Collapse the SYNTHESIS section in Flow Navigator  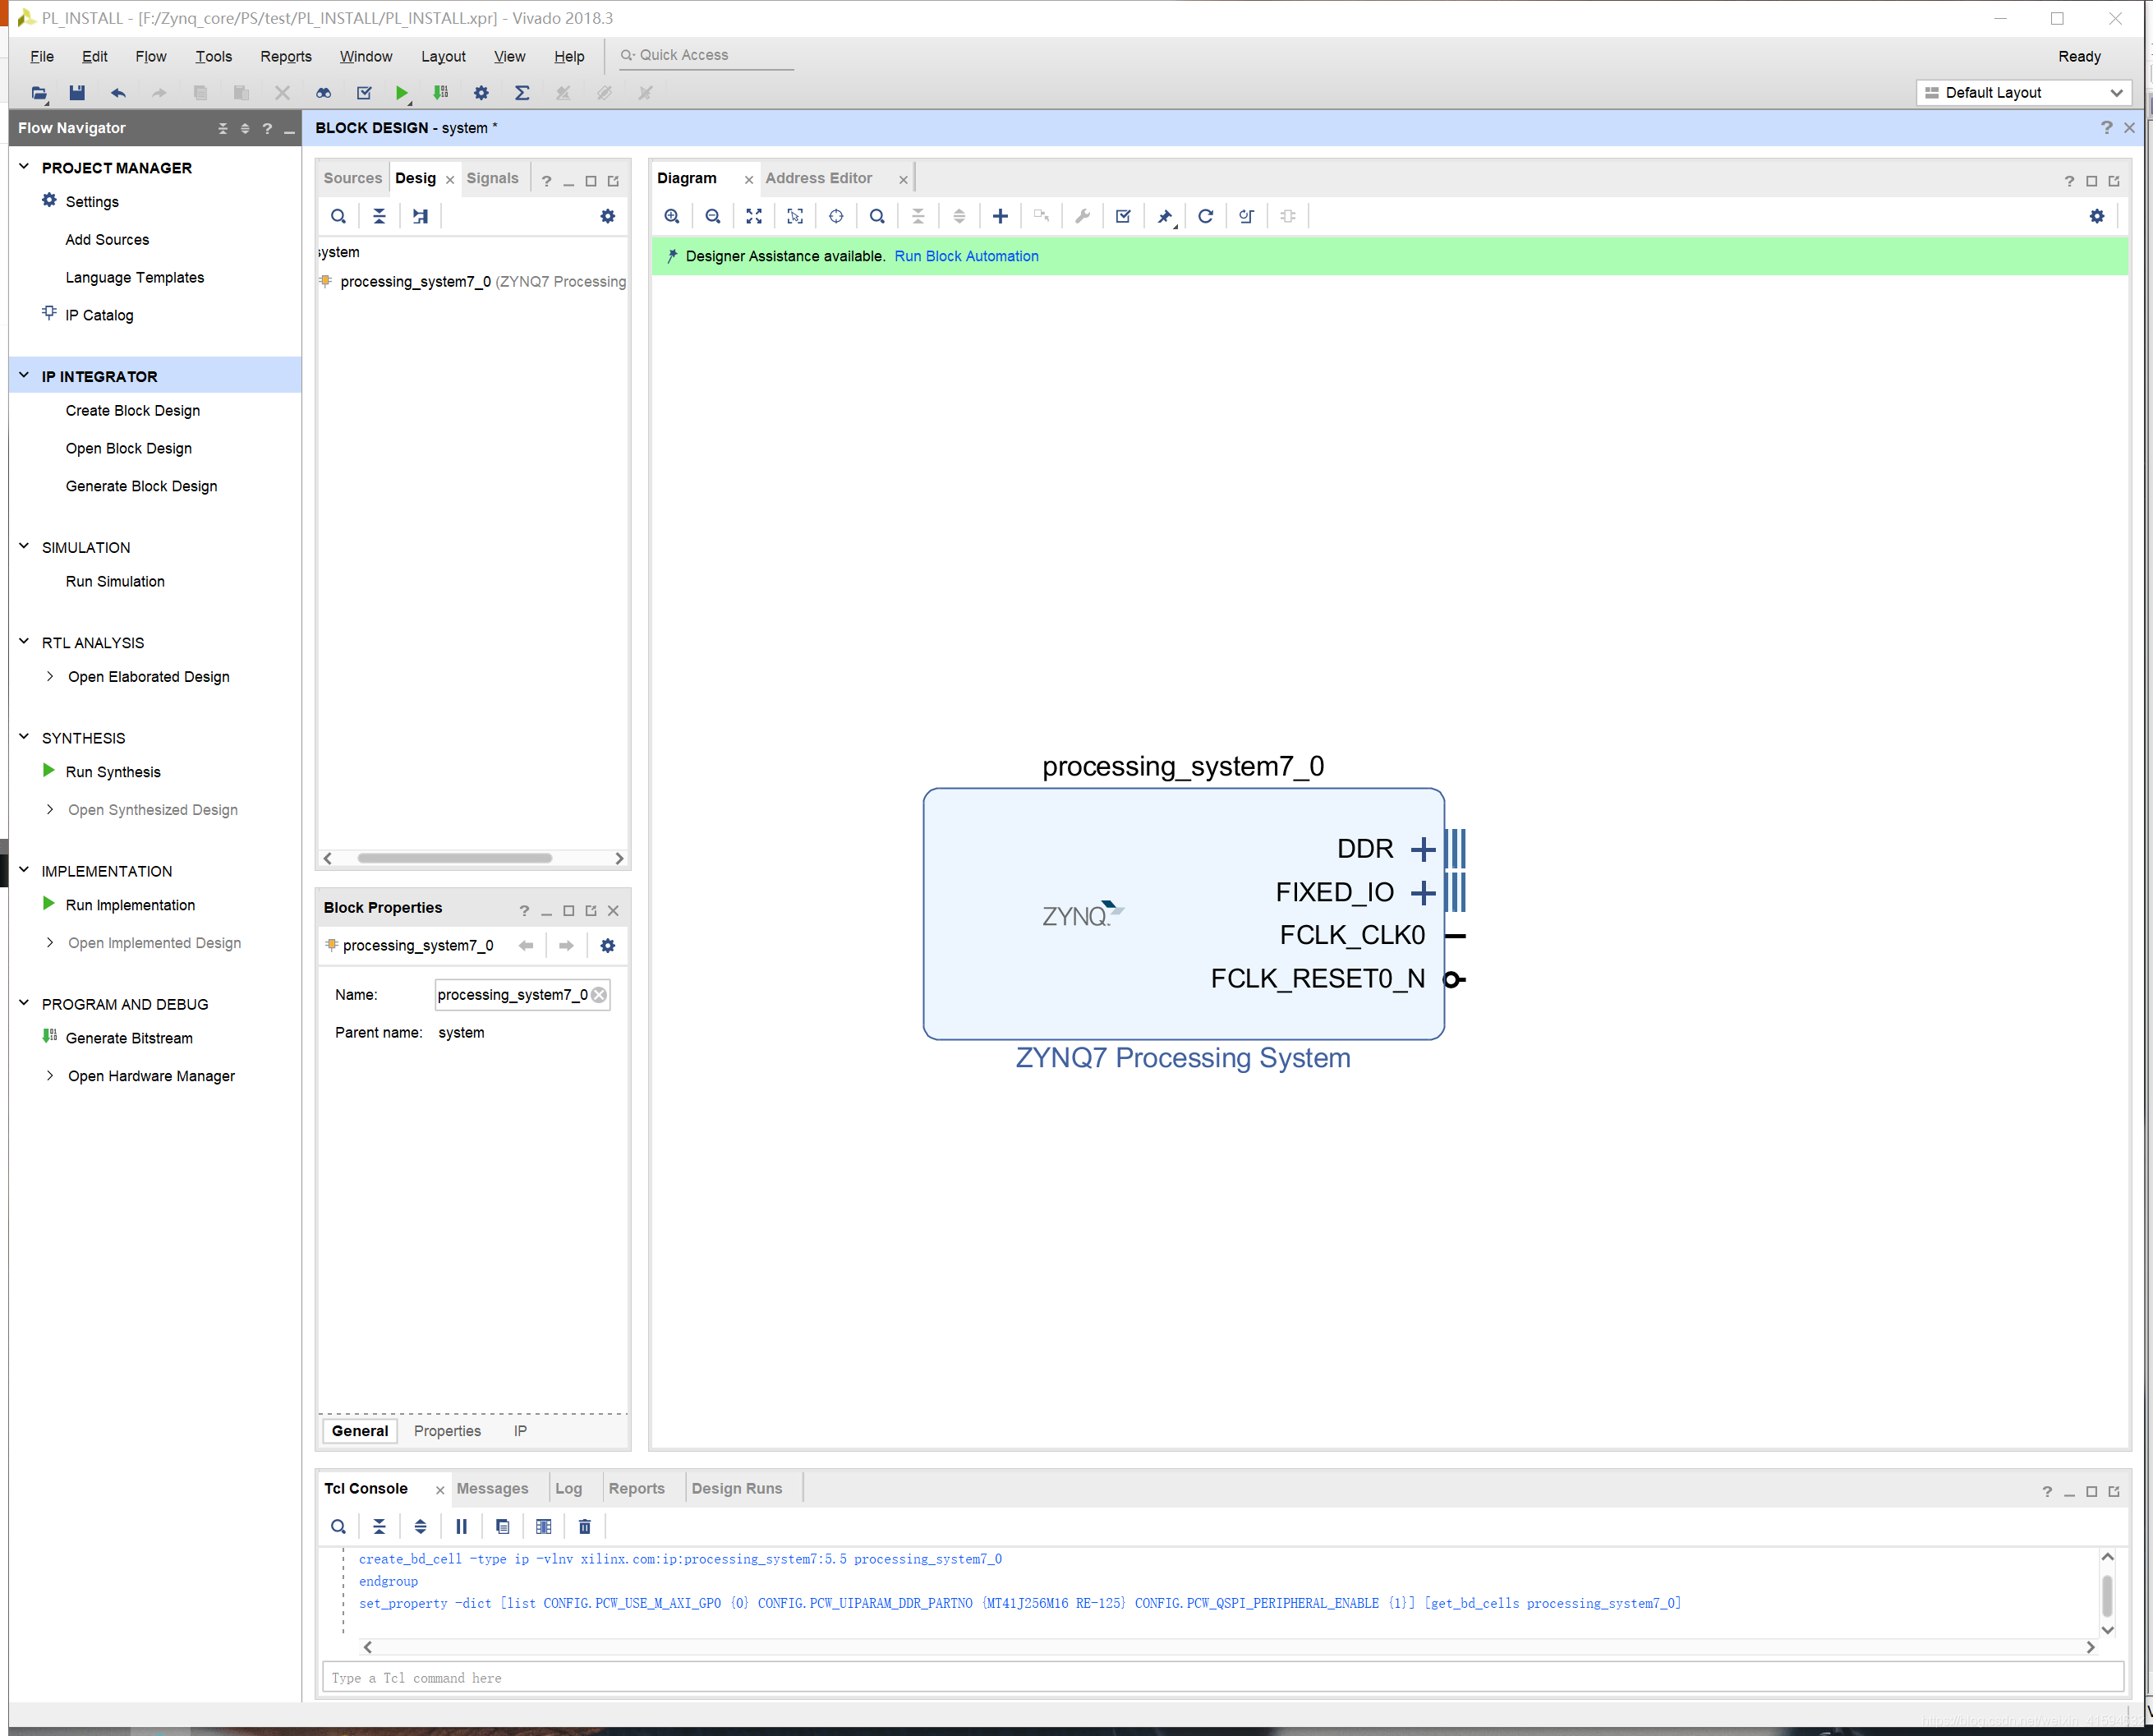pos(24,737)
